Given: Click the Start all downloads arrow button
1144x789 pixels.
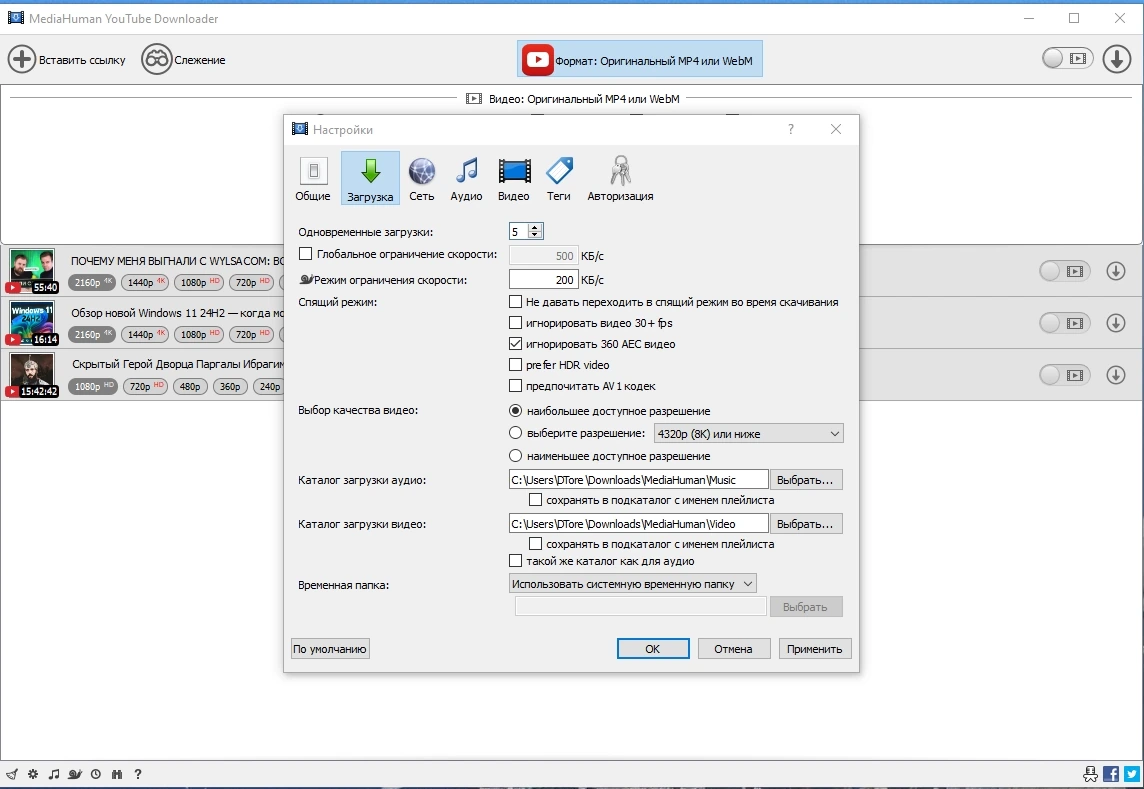Looking at the screenshot, I should [x=1116, y=58].
